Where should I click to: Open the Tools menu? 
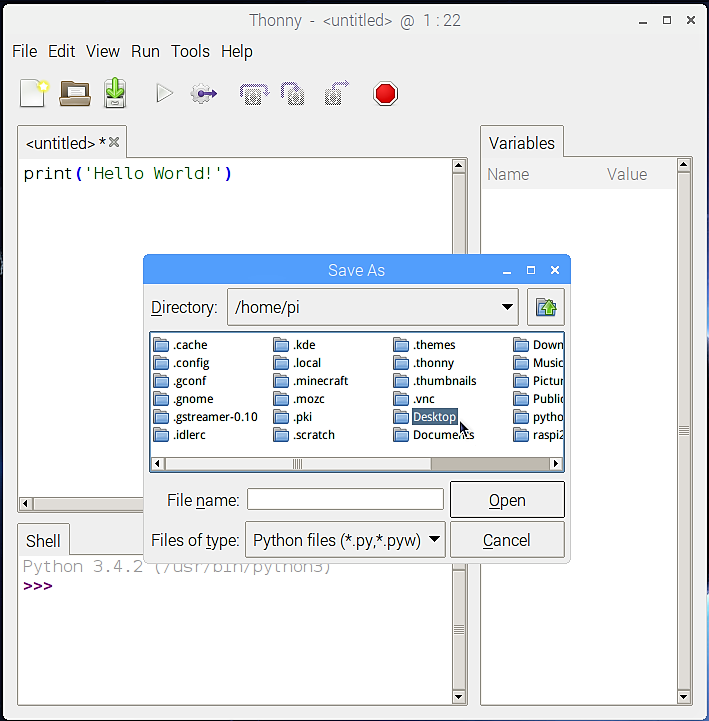(190, 51)
